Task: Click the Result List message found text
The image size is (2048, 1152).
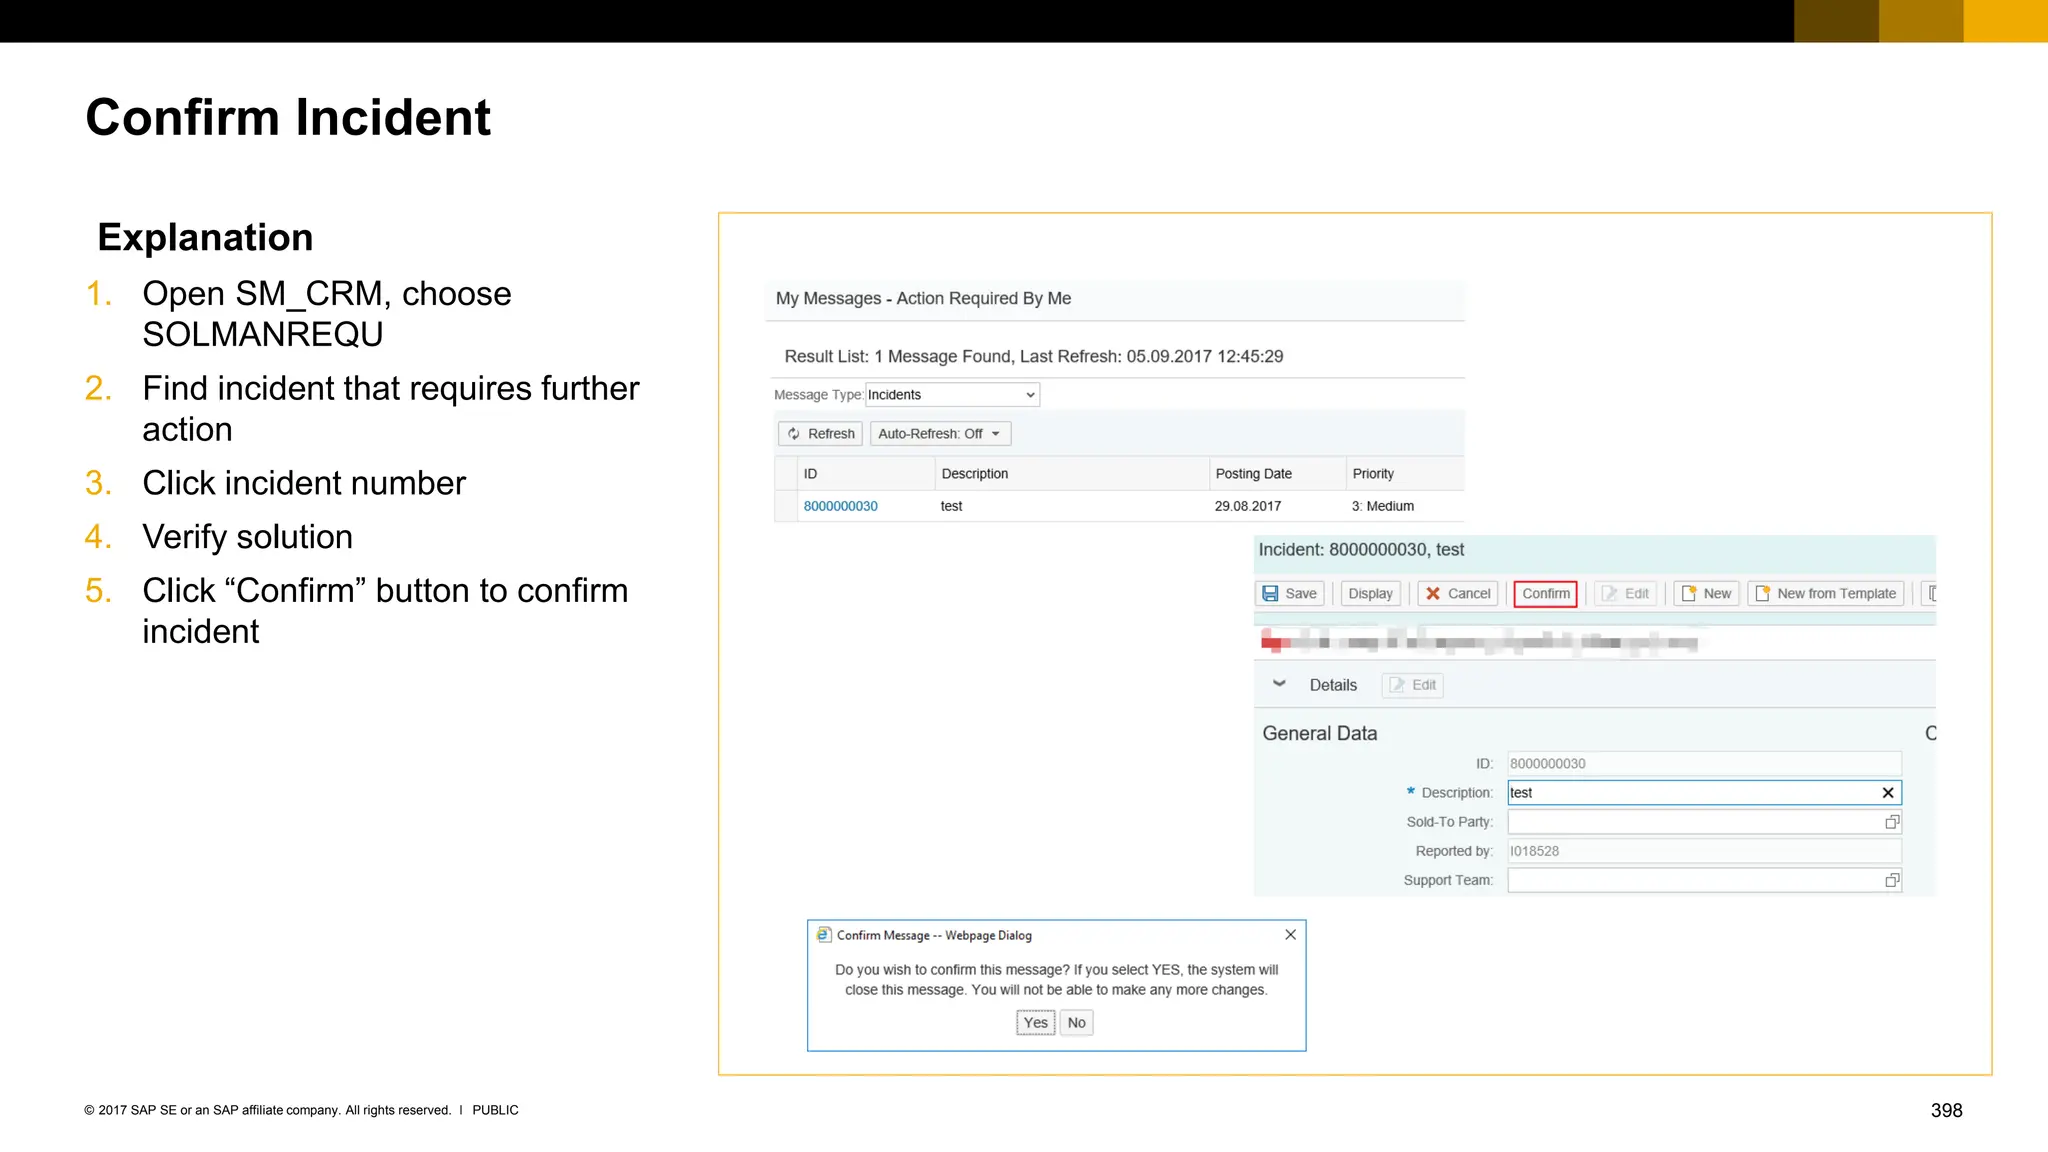Action: [x=1033, y=357]
